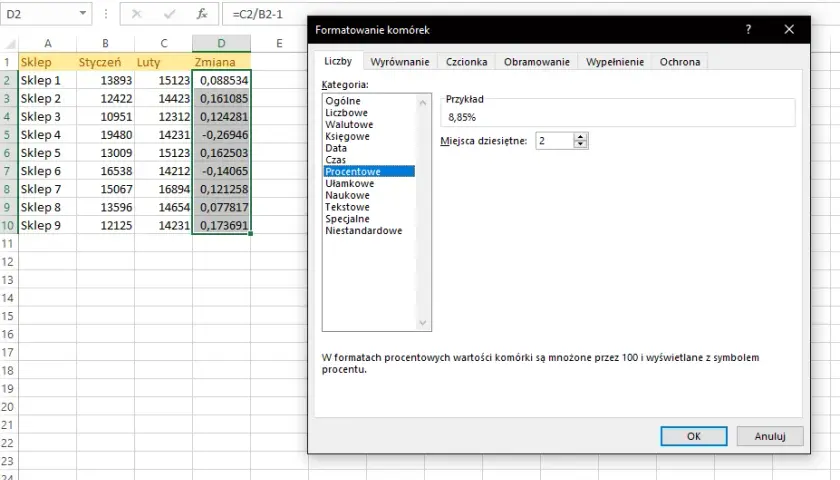Viewport: 840px width, 480px height.
Task: Click cell with value -0,26946
Action: [221, 134]
